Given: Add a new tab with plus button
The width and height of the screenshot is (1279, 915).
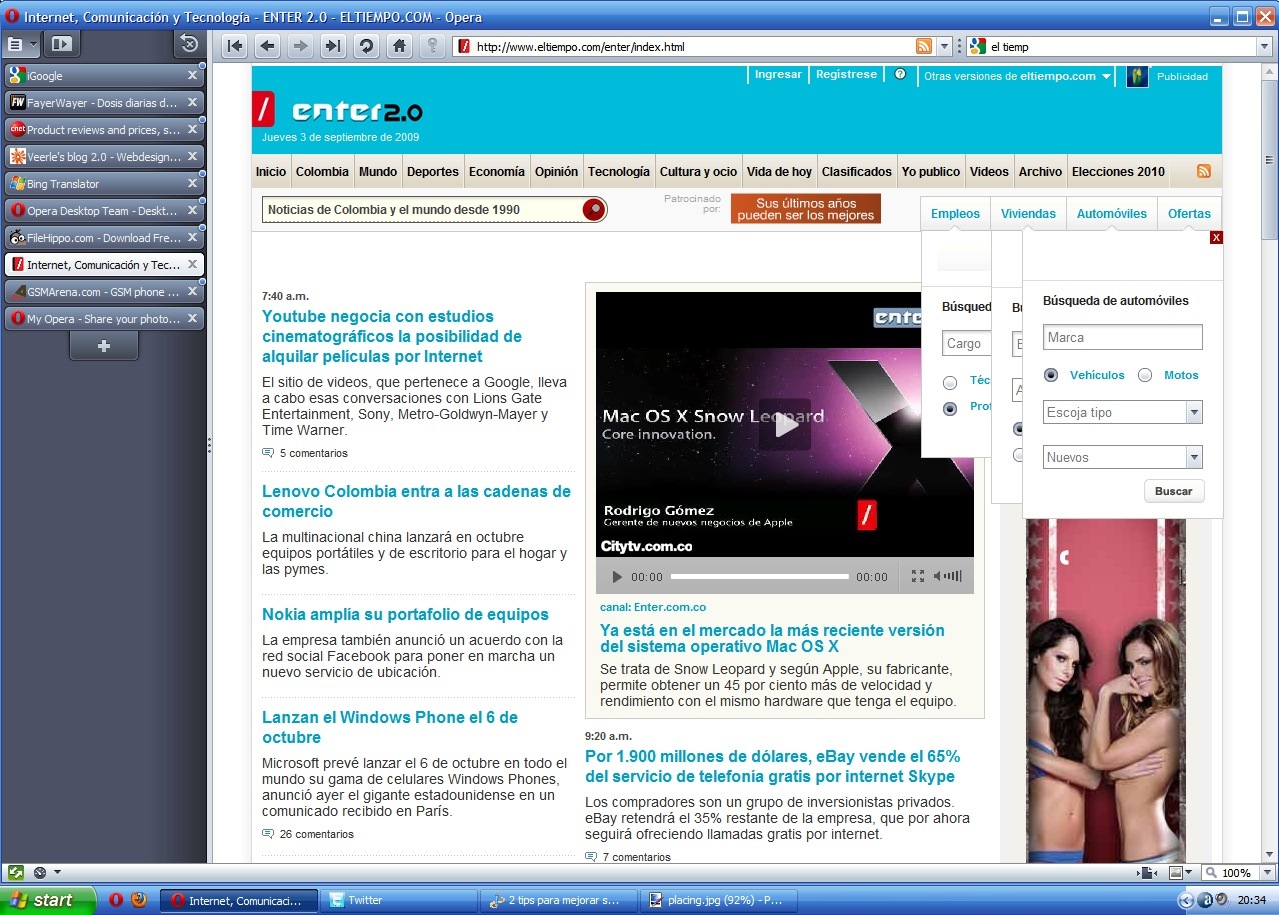Looking at the screenshot, I should 104,346.
